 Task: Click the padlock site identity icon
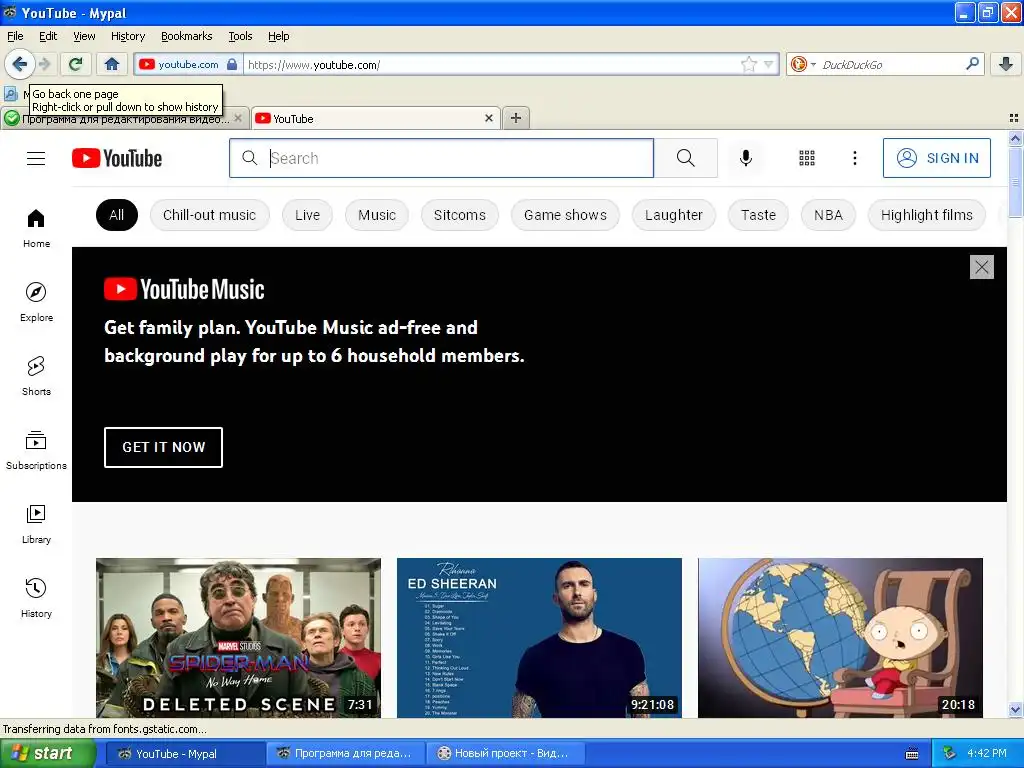[x=232, y=64]
